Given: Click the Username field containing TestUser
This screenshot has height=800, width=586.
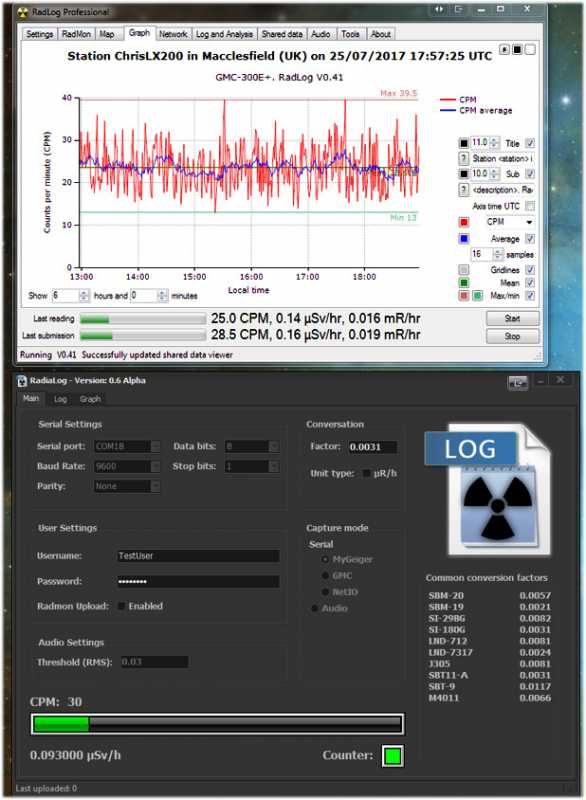Looking at the screenshot, I should point(198,556).
